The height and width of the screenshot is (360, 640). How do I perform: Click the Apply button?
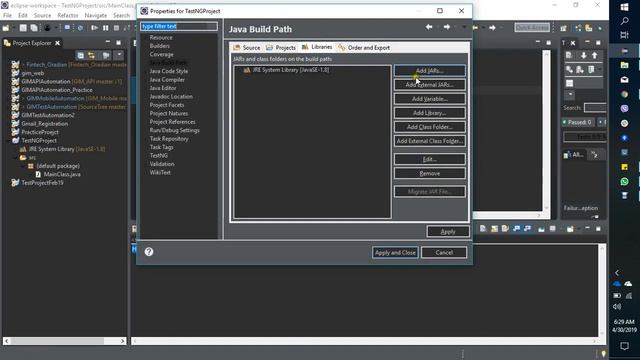point(448,231)
